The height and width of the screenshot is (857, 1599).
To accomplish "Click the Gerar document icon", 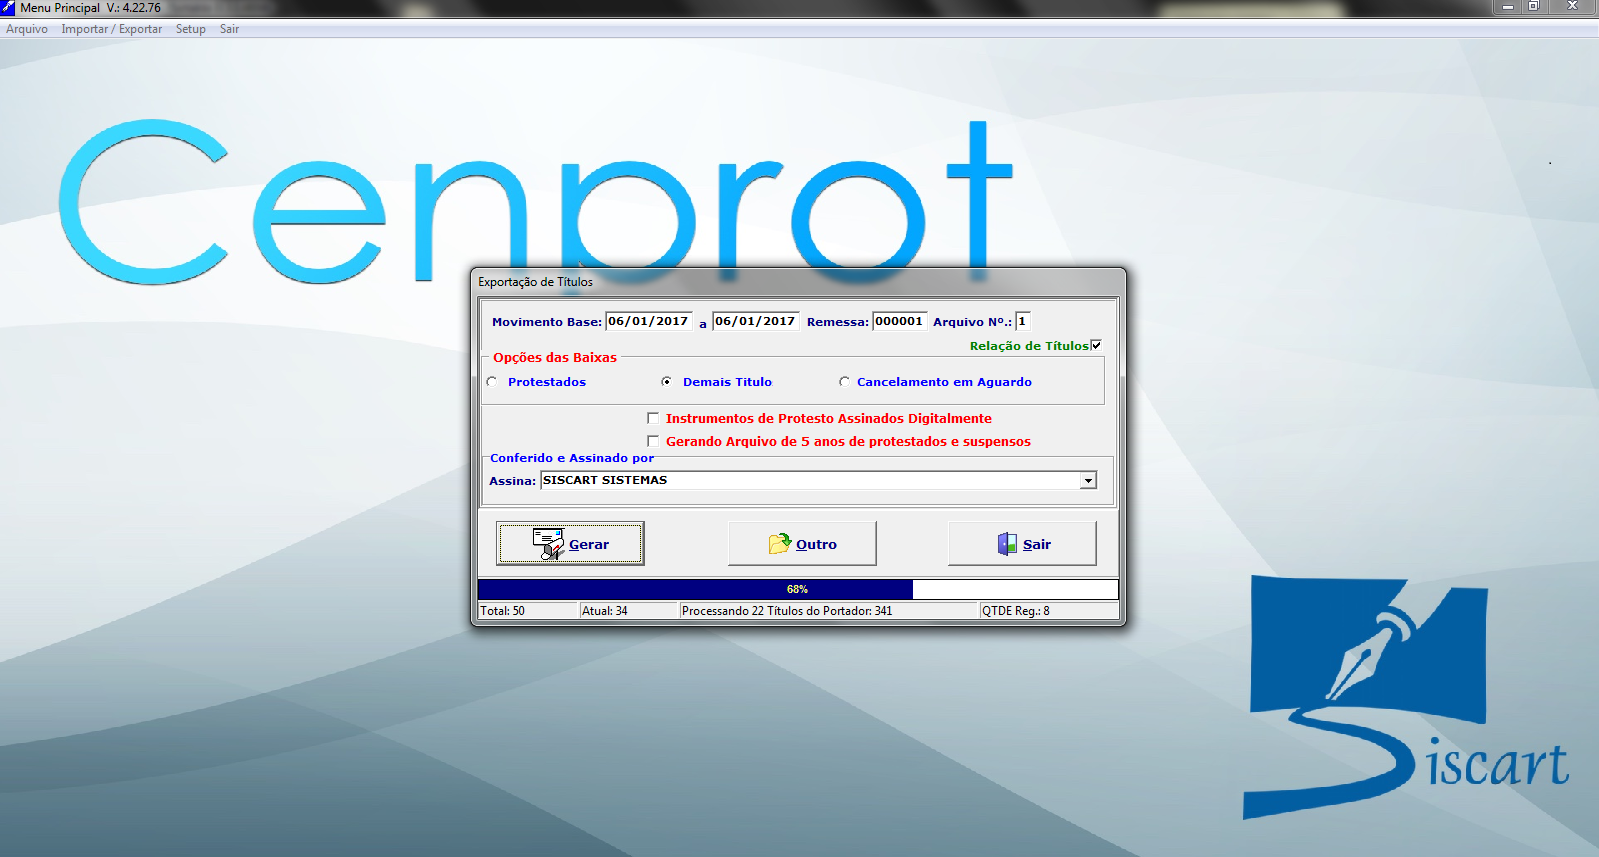I will point(549,543).
